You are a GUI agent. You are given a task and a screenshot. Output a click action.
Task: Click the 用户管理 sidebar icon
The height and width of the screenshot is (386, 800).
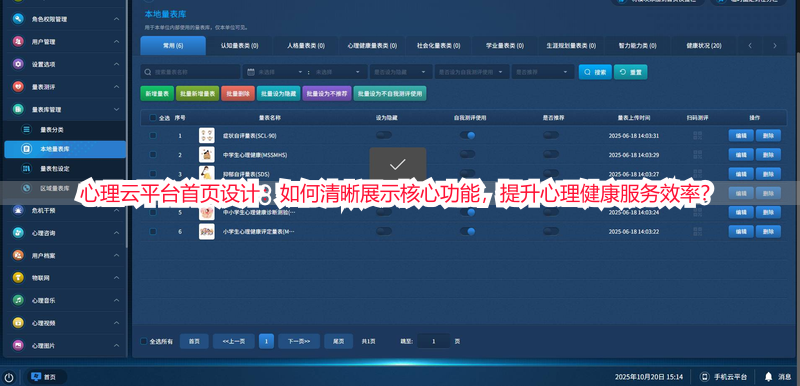point(18,41)
